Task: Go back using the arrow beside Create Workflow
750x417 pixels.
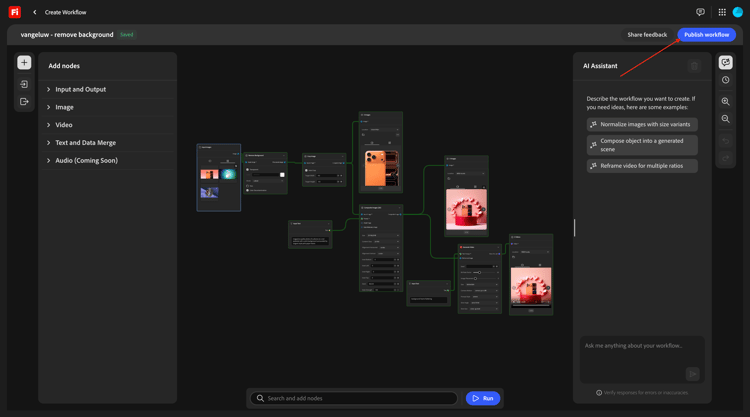Action: coord(34,12)
